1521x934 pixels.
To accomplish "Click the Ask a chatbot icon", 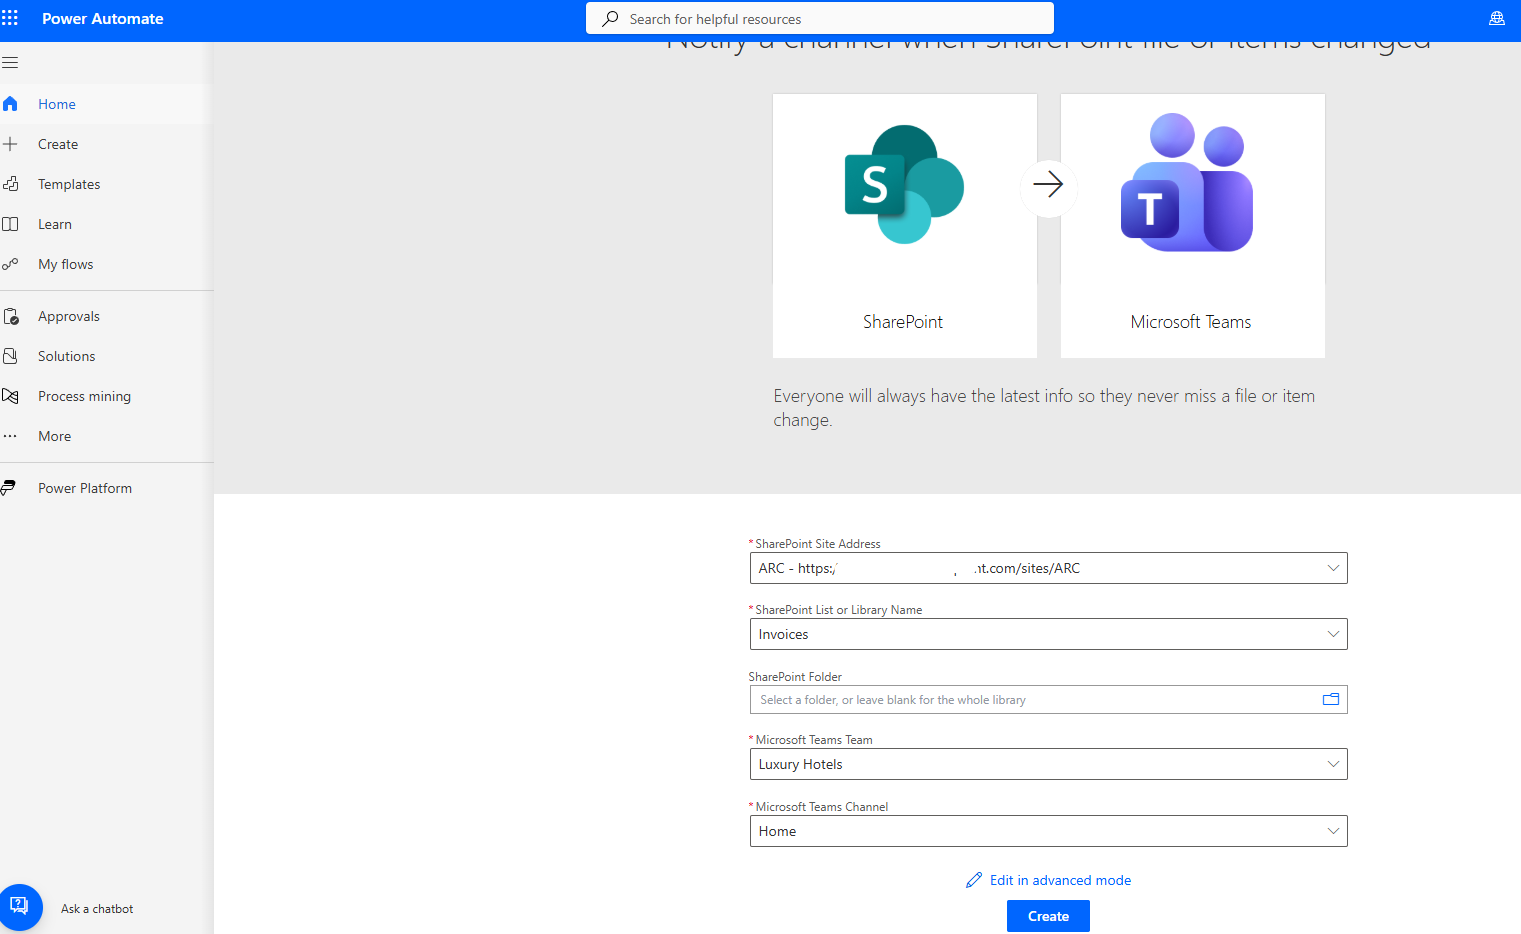I will point(20,907).
